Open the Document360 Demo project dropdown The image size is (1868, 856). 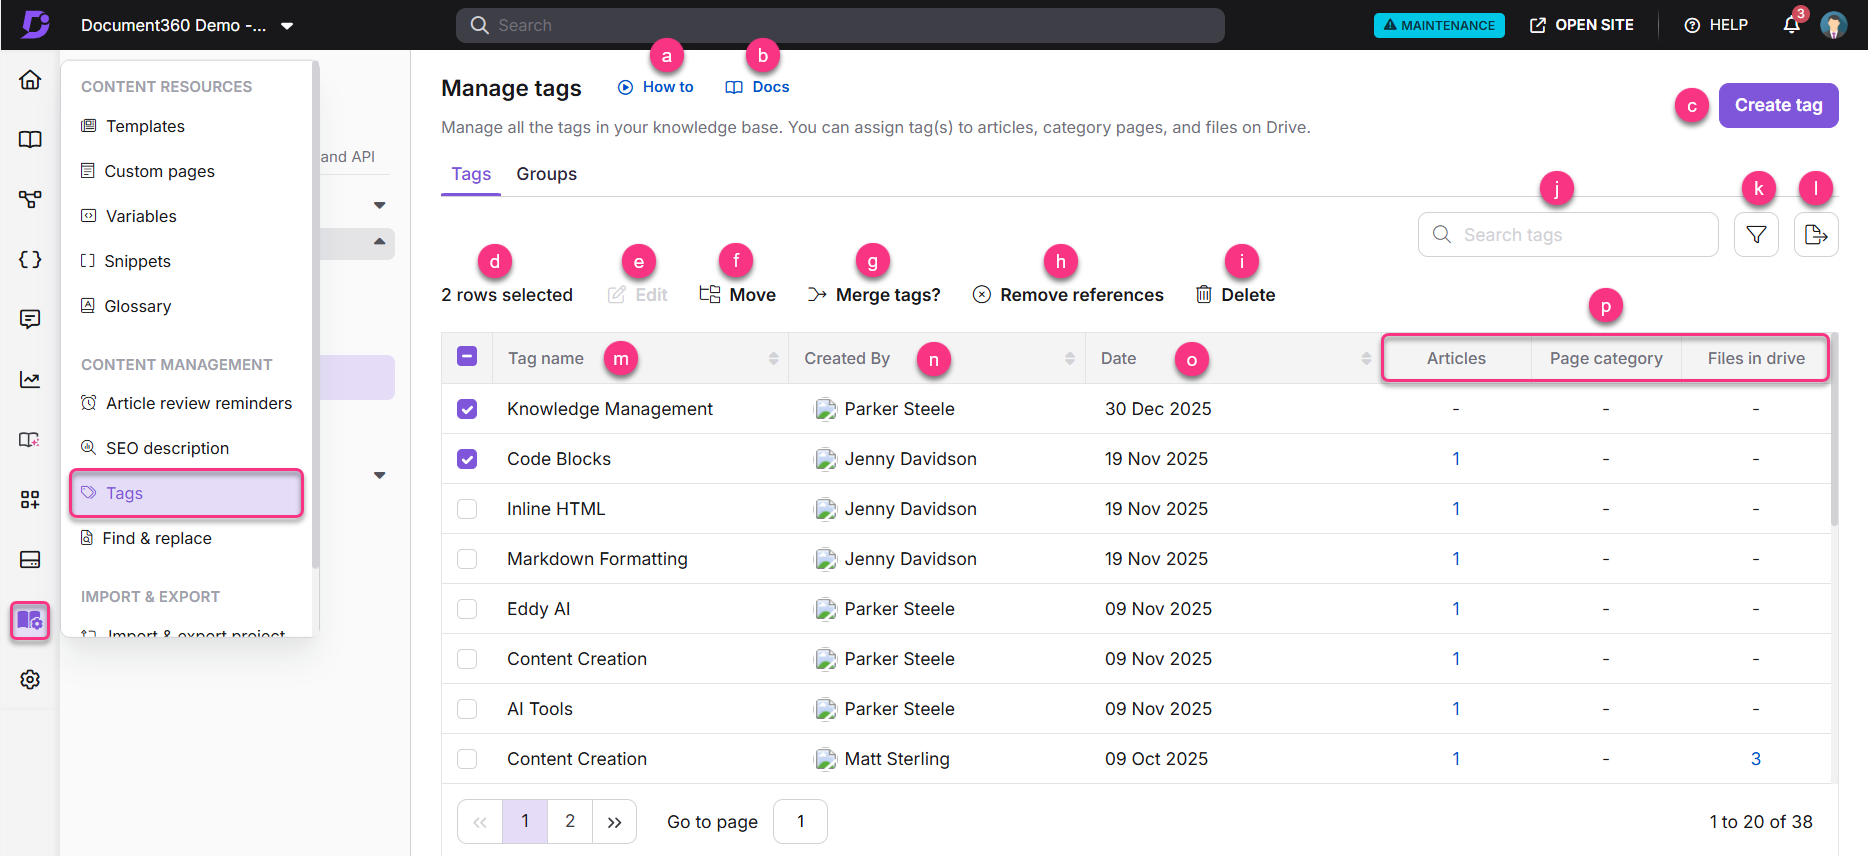[187, 25]
